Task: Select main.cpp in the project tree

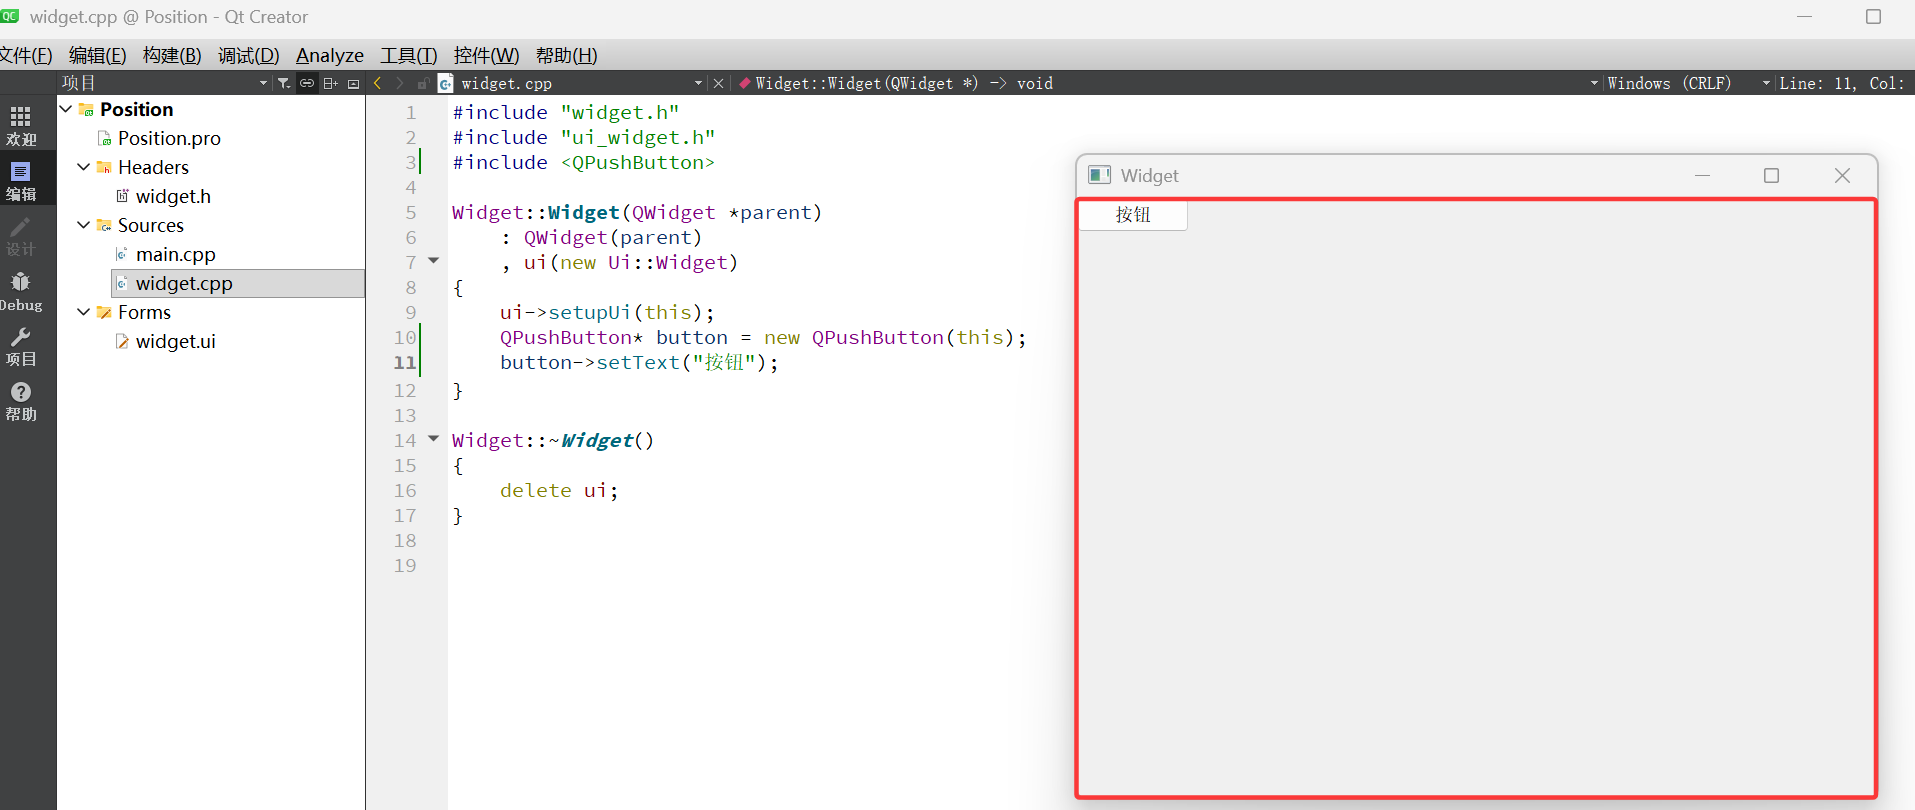Action: (175, 254)
